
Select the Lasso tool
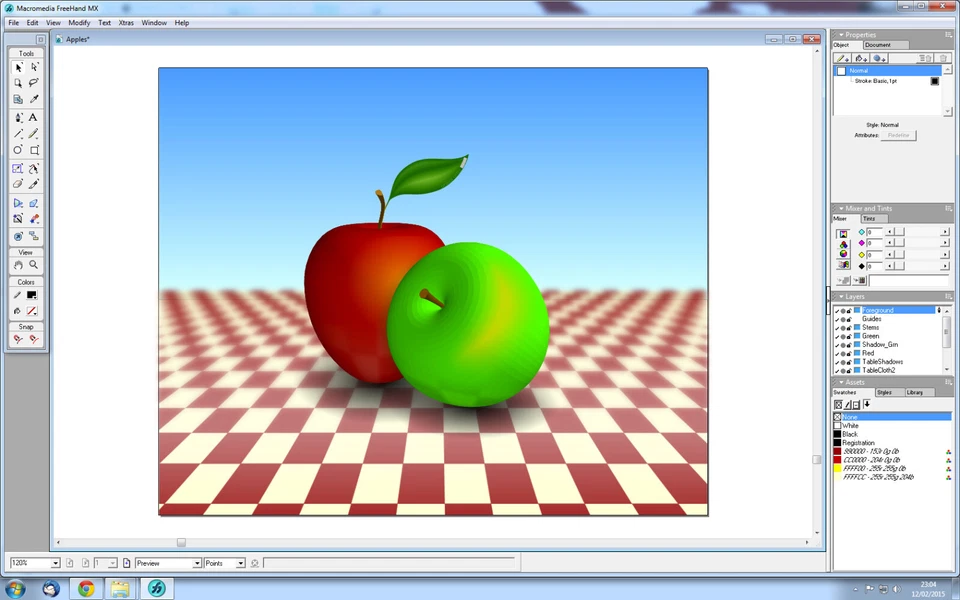tap(33, 83)
